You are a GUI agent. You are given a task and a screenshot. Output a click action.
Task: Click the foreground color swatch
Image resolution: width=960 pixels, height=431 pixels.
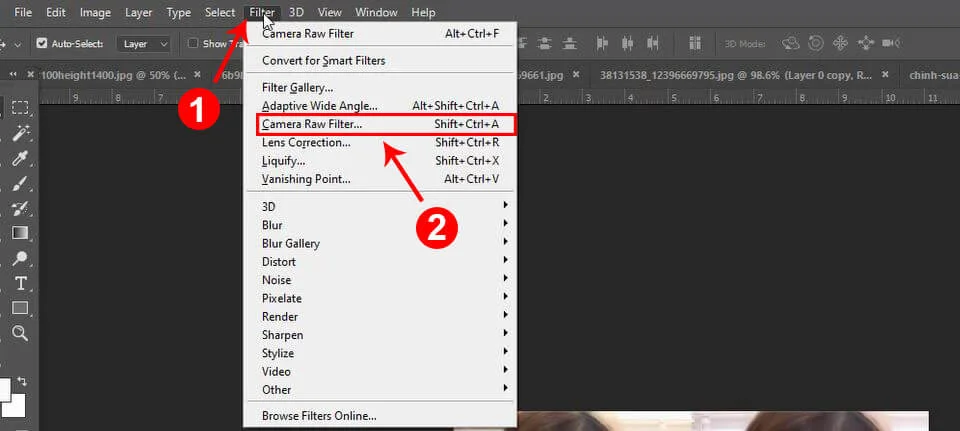click(x=5, y=389)
